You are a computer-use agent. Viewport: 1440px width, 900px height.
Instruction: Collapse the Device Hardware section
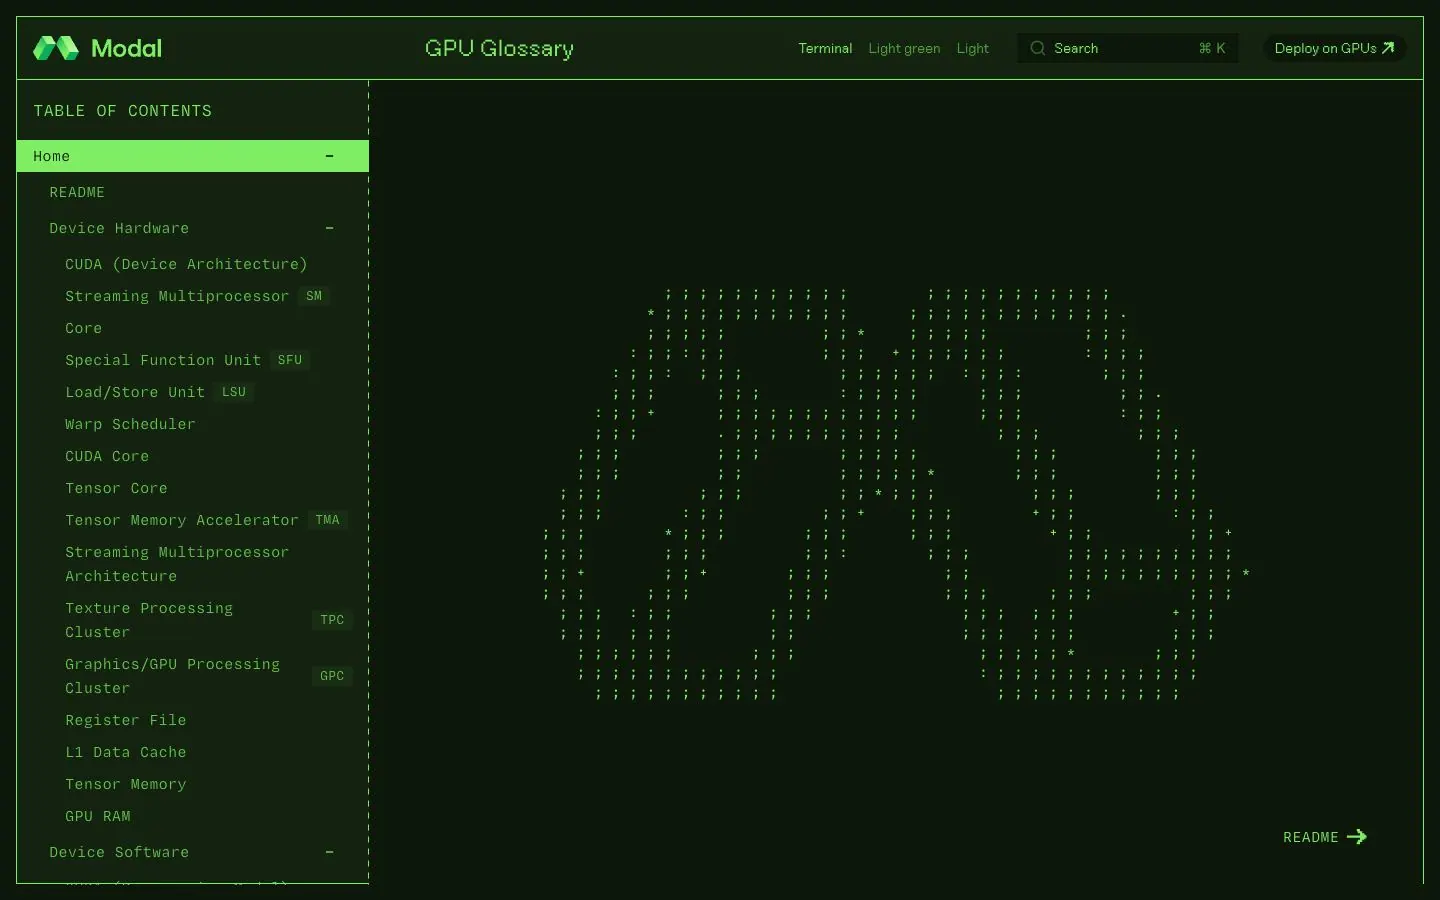pos(329,228)
